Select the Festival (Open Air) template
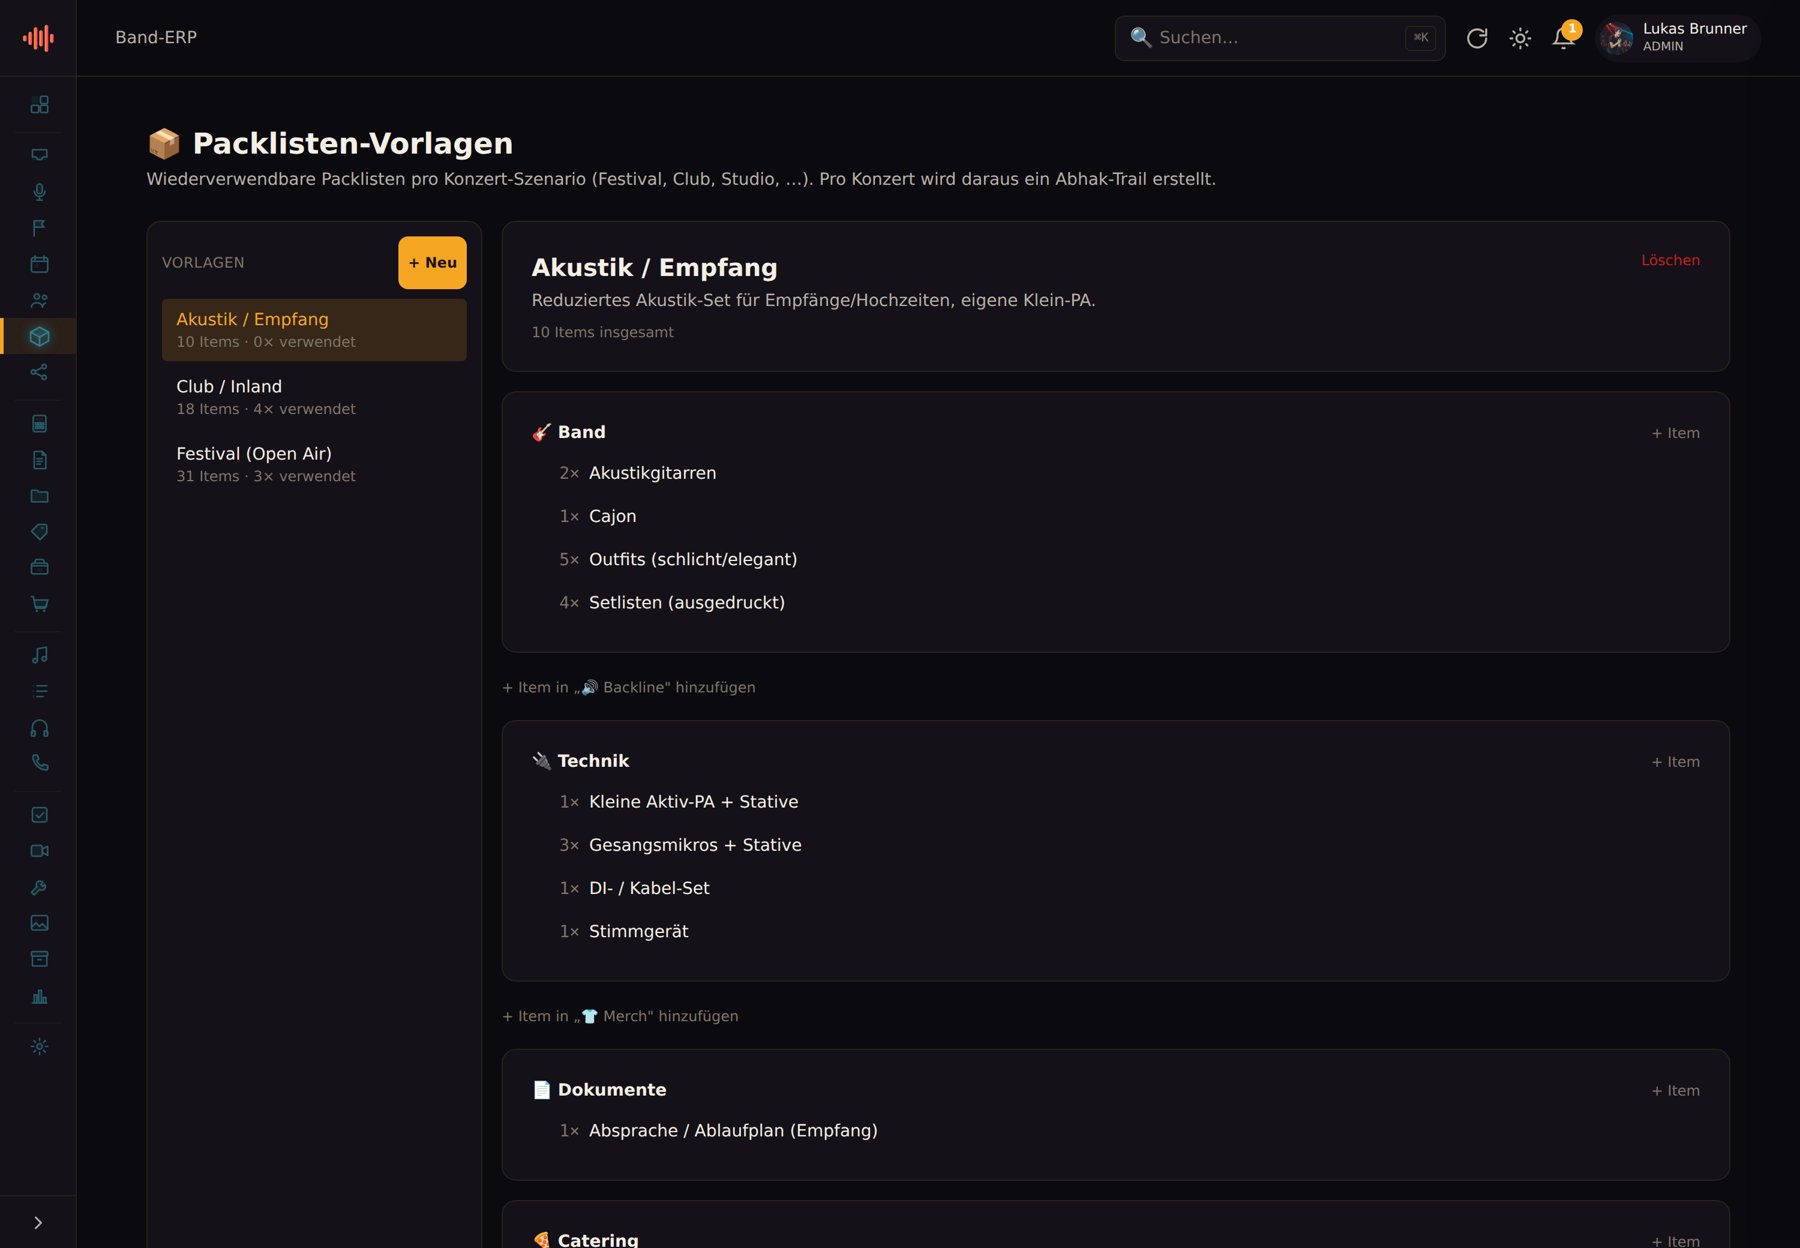1800x1248 pixels. point(314,464)
